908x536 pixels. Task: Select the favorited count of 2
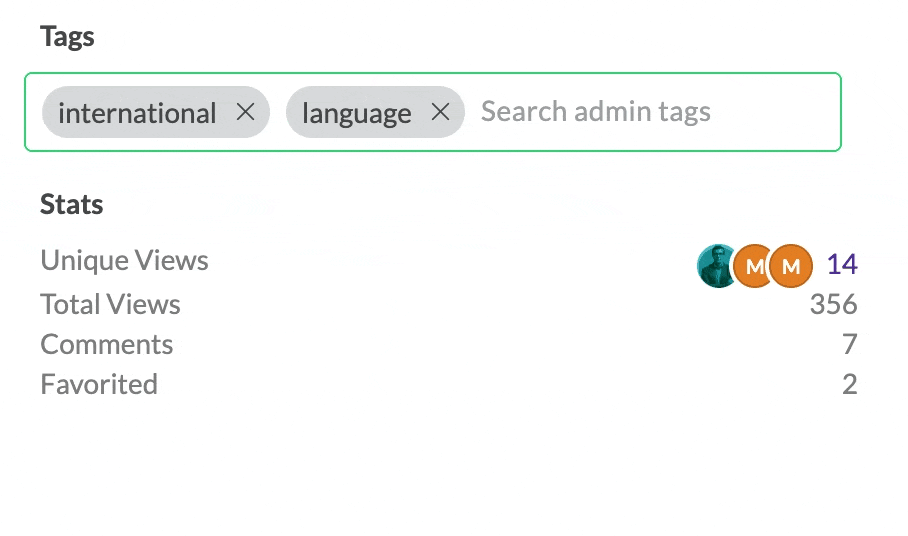(x=850, y=384)
